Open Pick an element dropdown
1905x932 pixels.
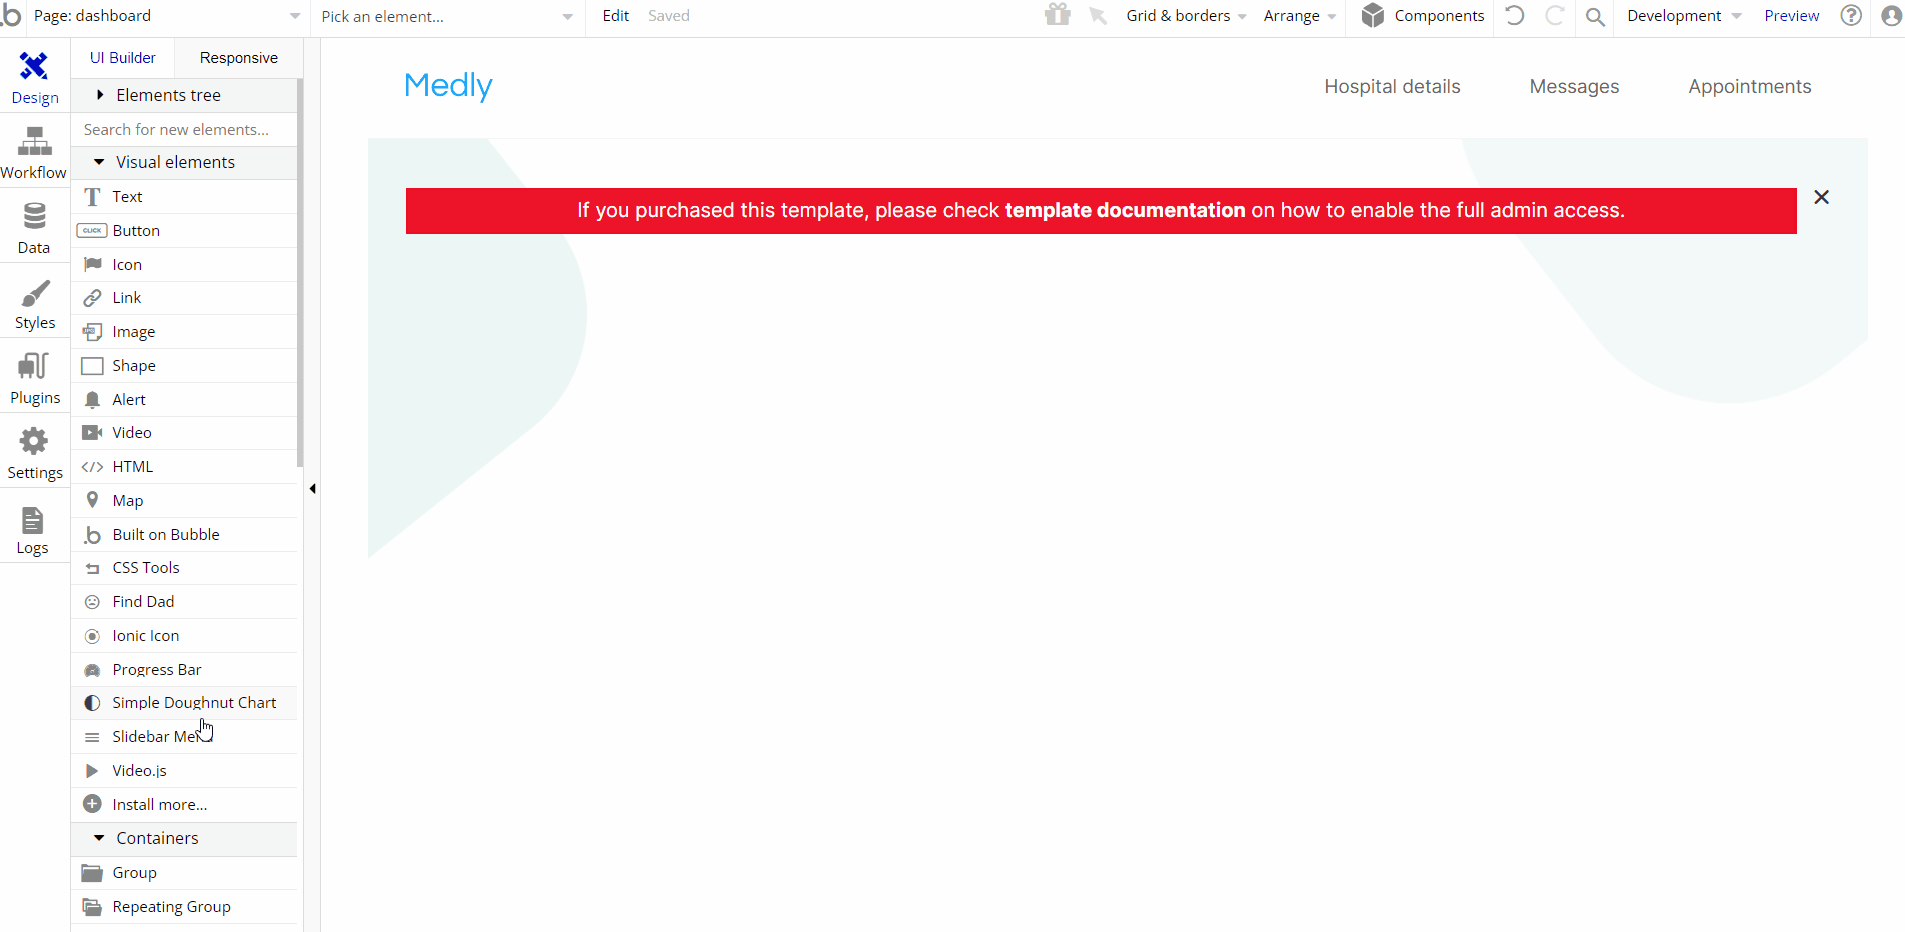pos(447,16)
